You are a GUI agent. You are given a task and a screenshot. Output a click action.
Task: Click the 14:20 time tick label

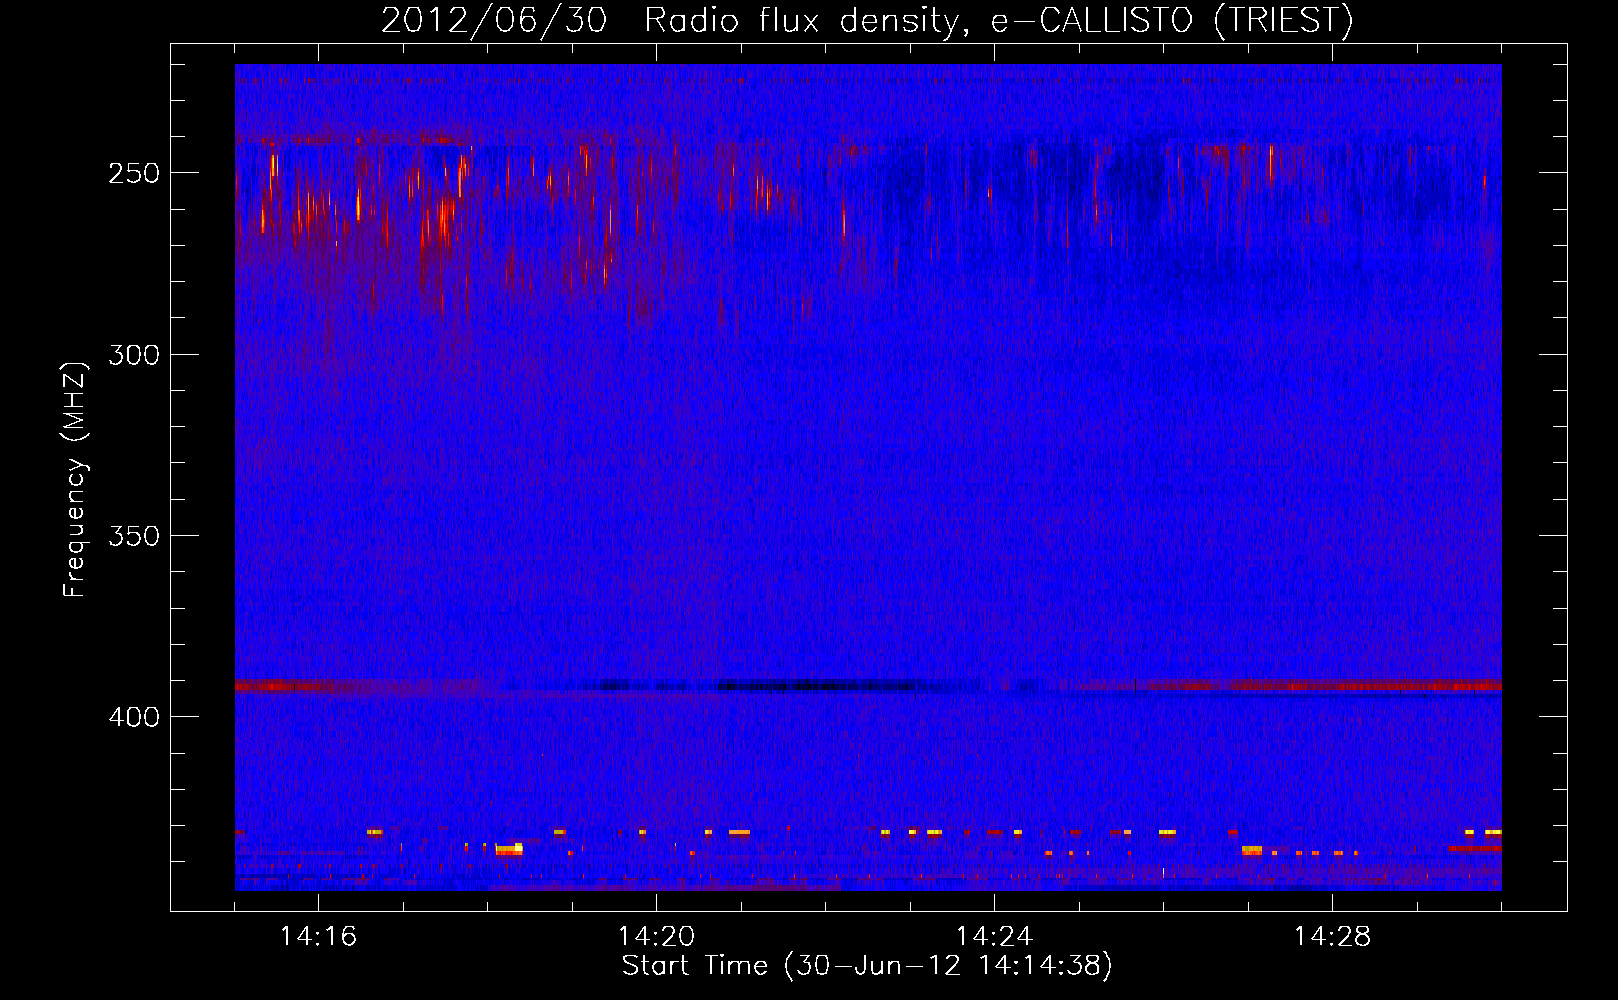coord(656,936)
